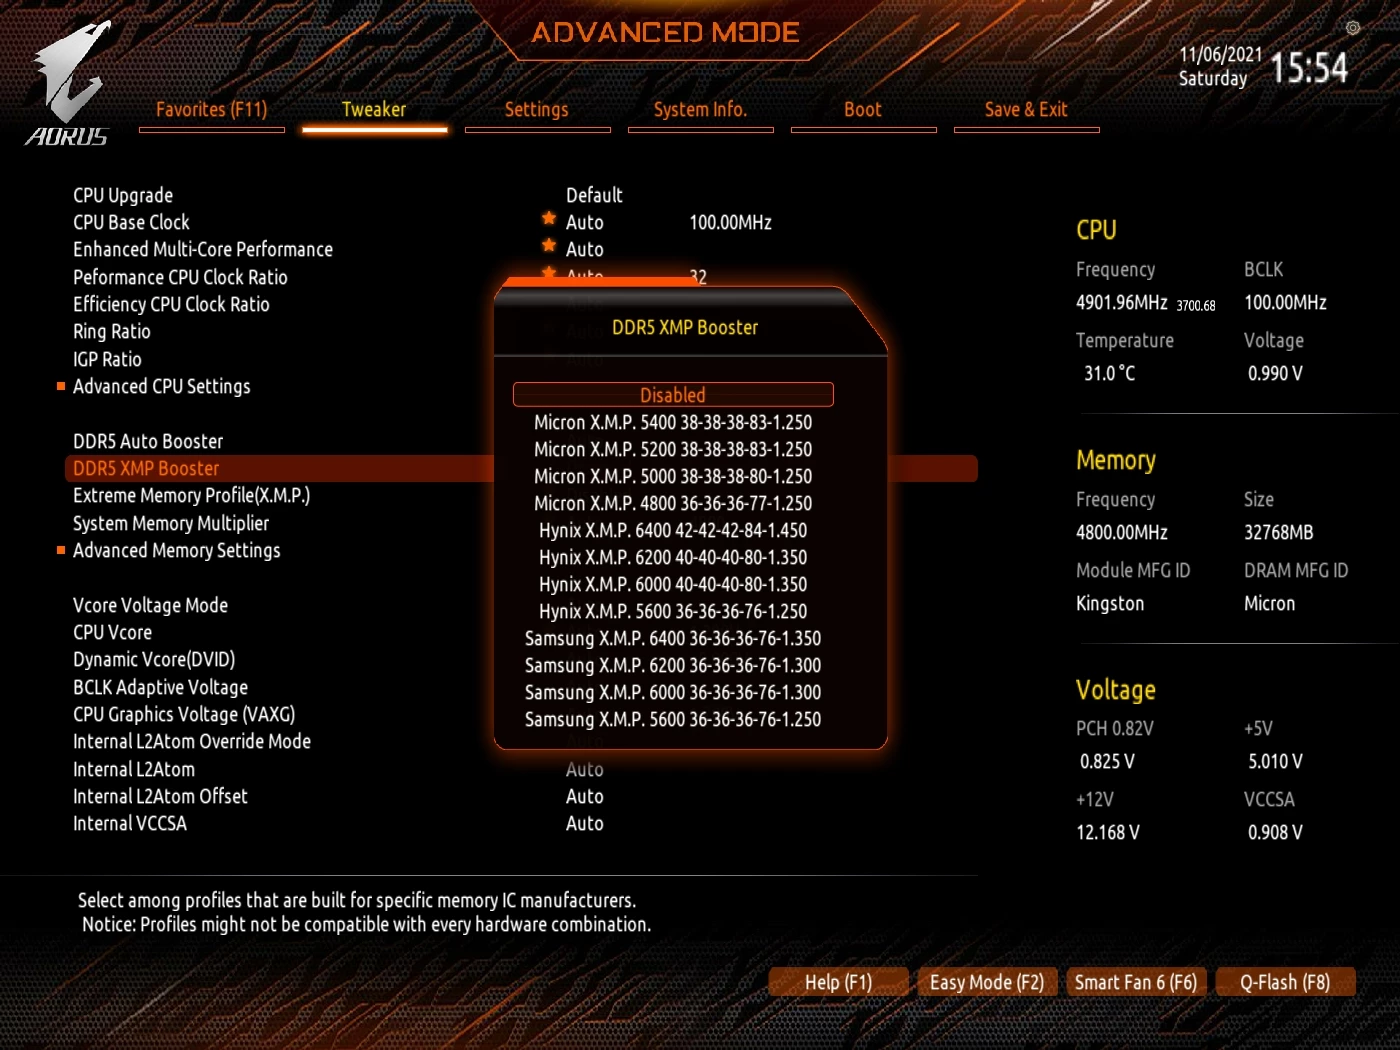Choose Micron X.M.P. 5000 38-38-38-80-1.250 profile
Image resolution: width=1400 pixels, height=1050 pixels.
[x=673, y=476]
